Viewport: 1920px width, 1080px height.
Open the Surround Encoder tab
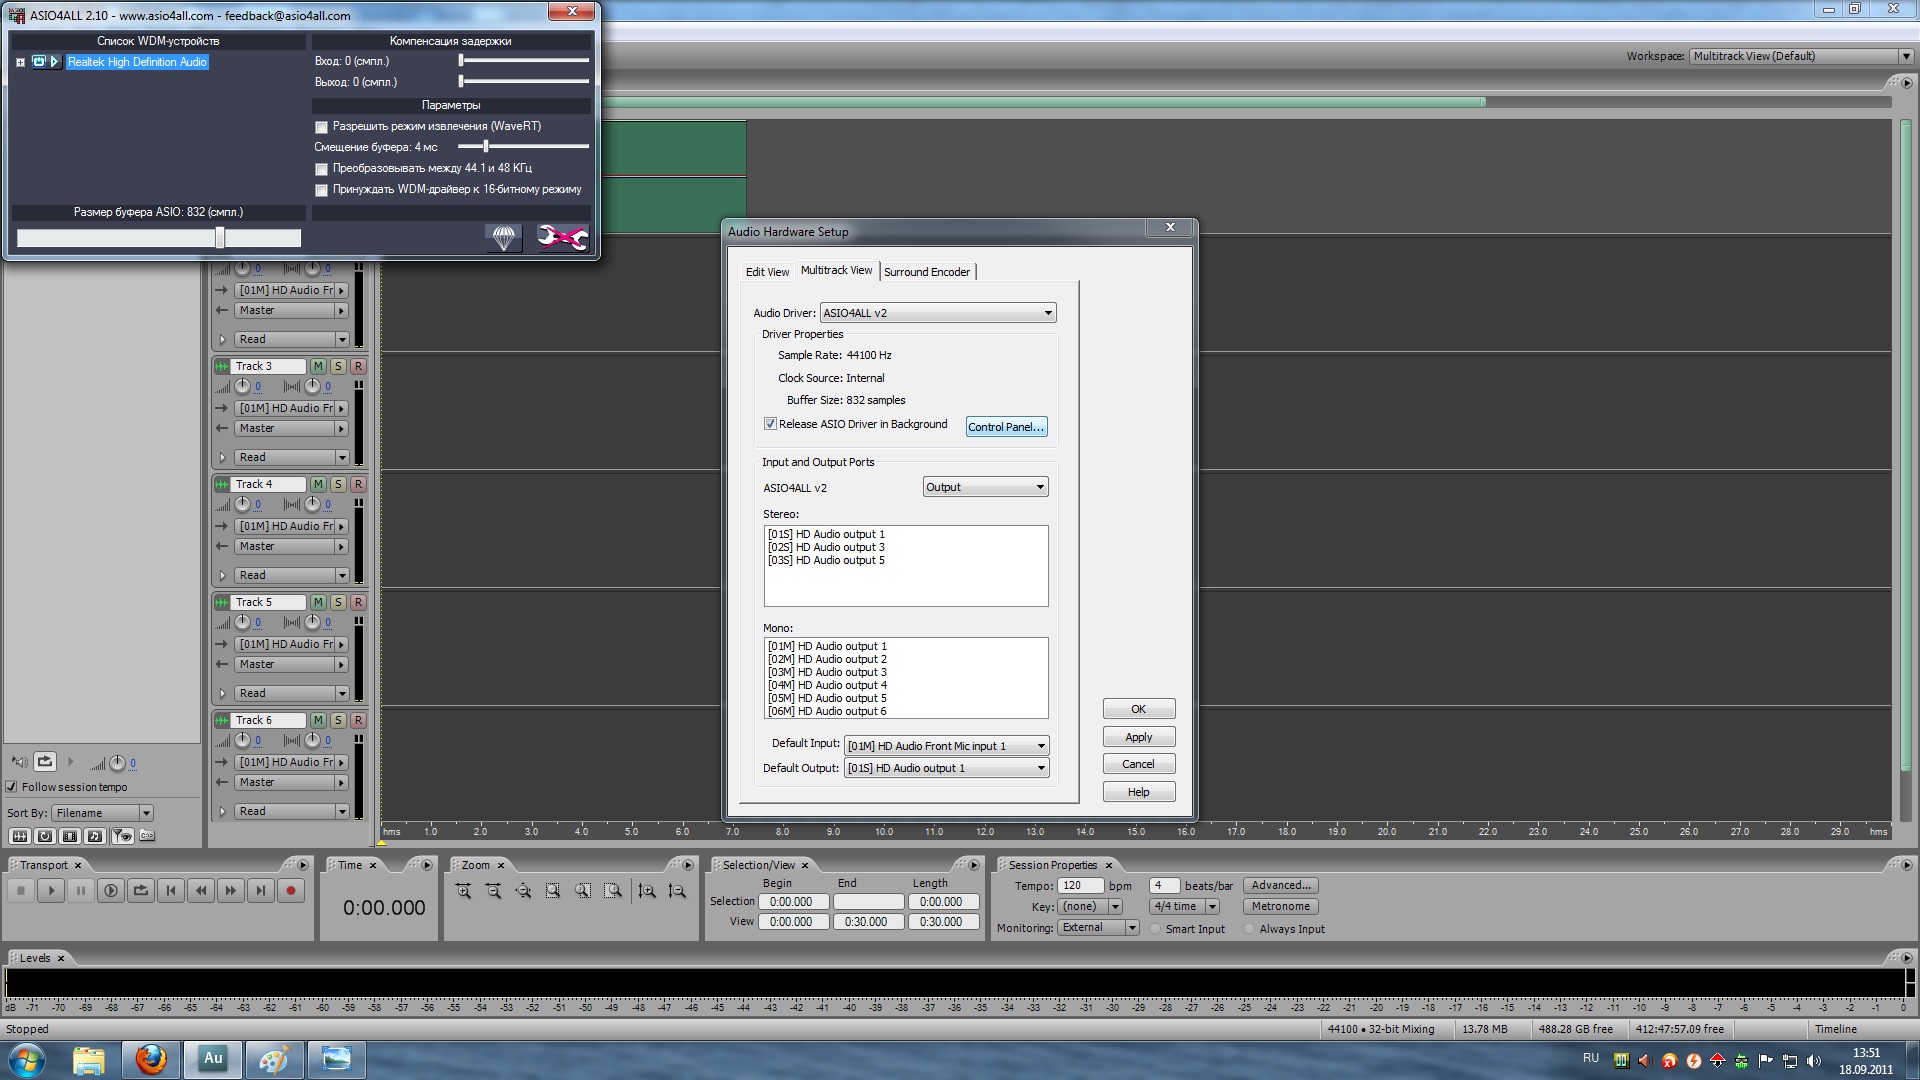pyautogui.click(x=926, y=272)
